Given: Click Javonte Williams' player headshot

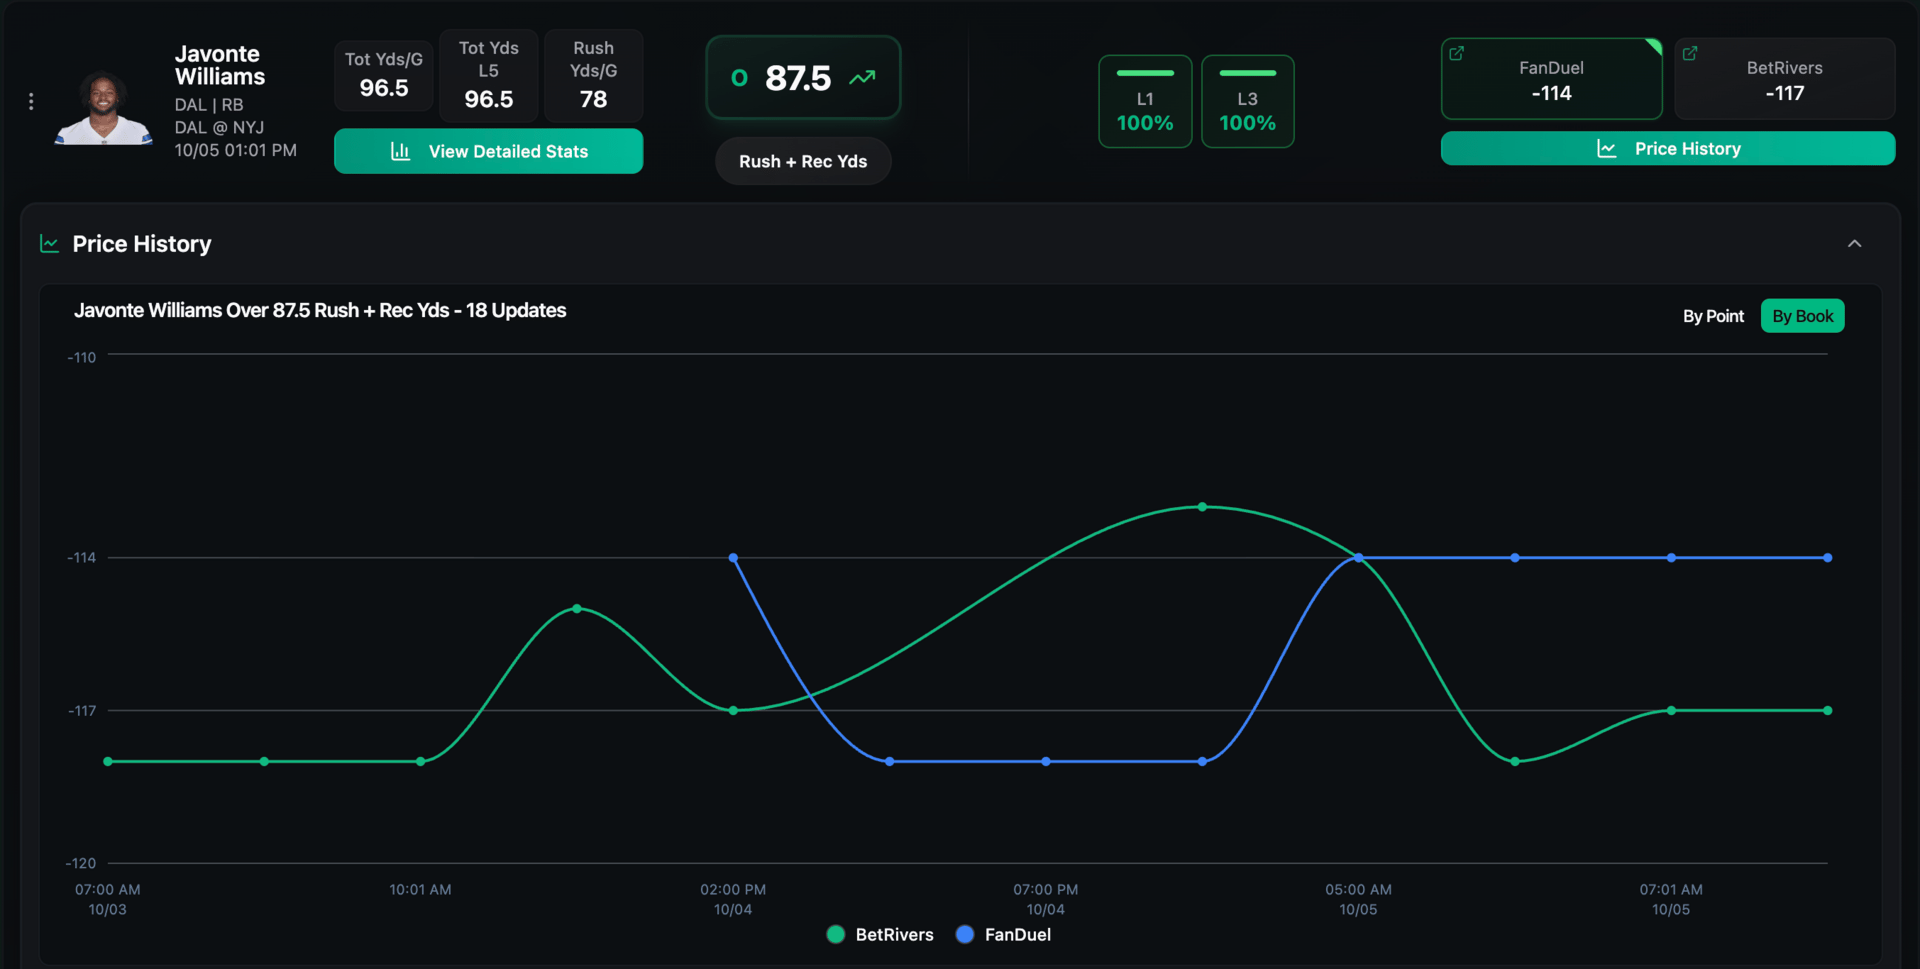Looking at the screenshot, I should tap(103, 108).
